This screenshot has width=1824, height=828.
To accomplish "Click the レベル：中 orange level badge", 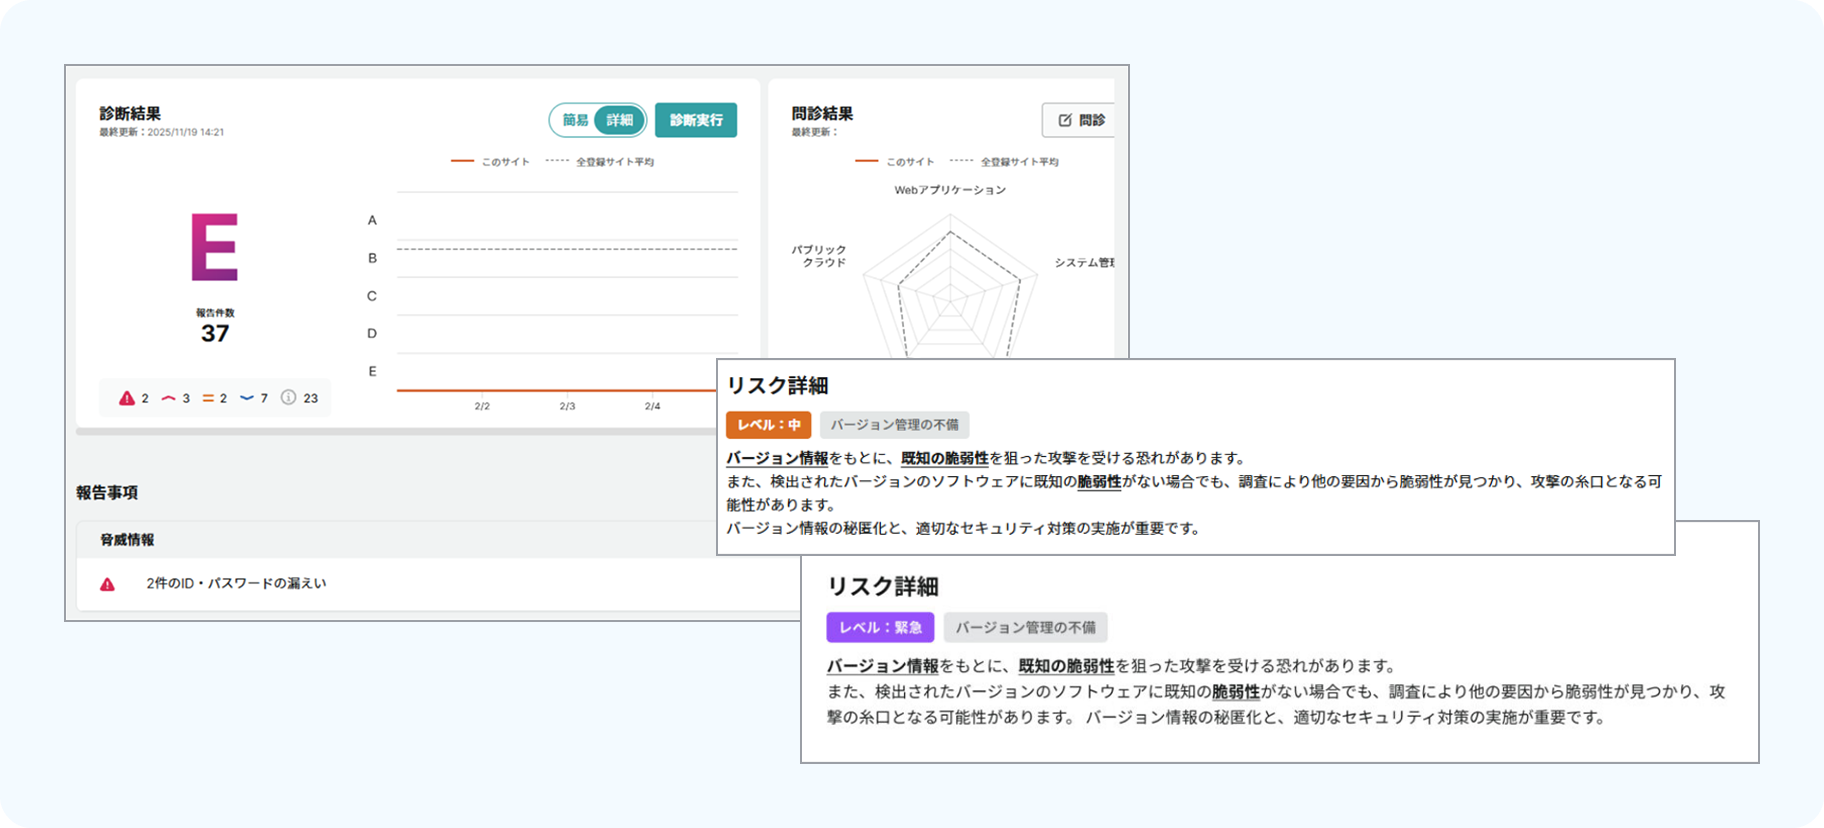I will (768, 425).
